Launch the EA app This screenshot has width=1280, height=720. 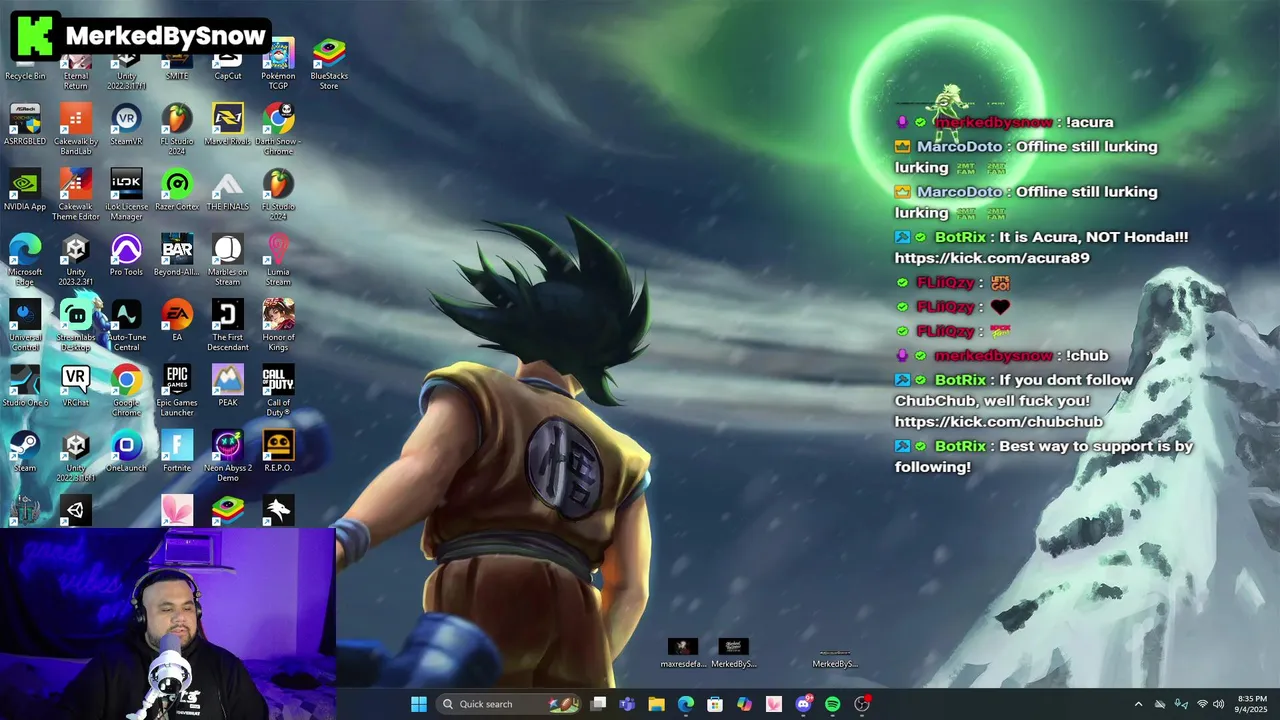pyautogui.click(x=177, y=320)
